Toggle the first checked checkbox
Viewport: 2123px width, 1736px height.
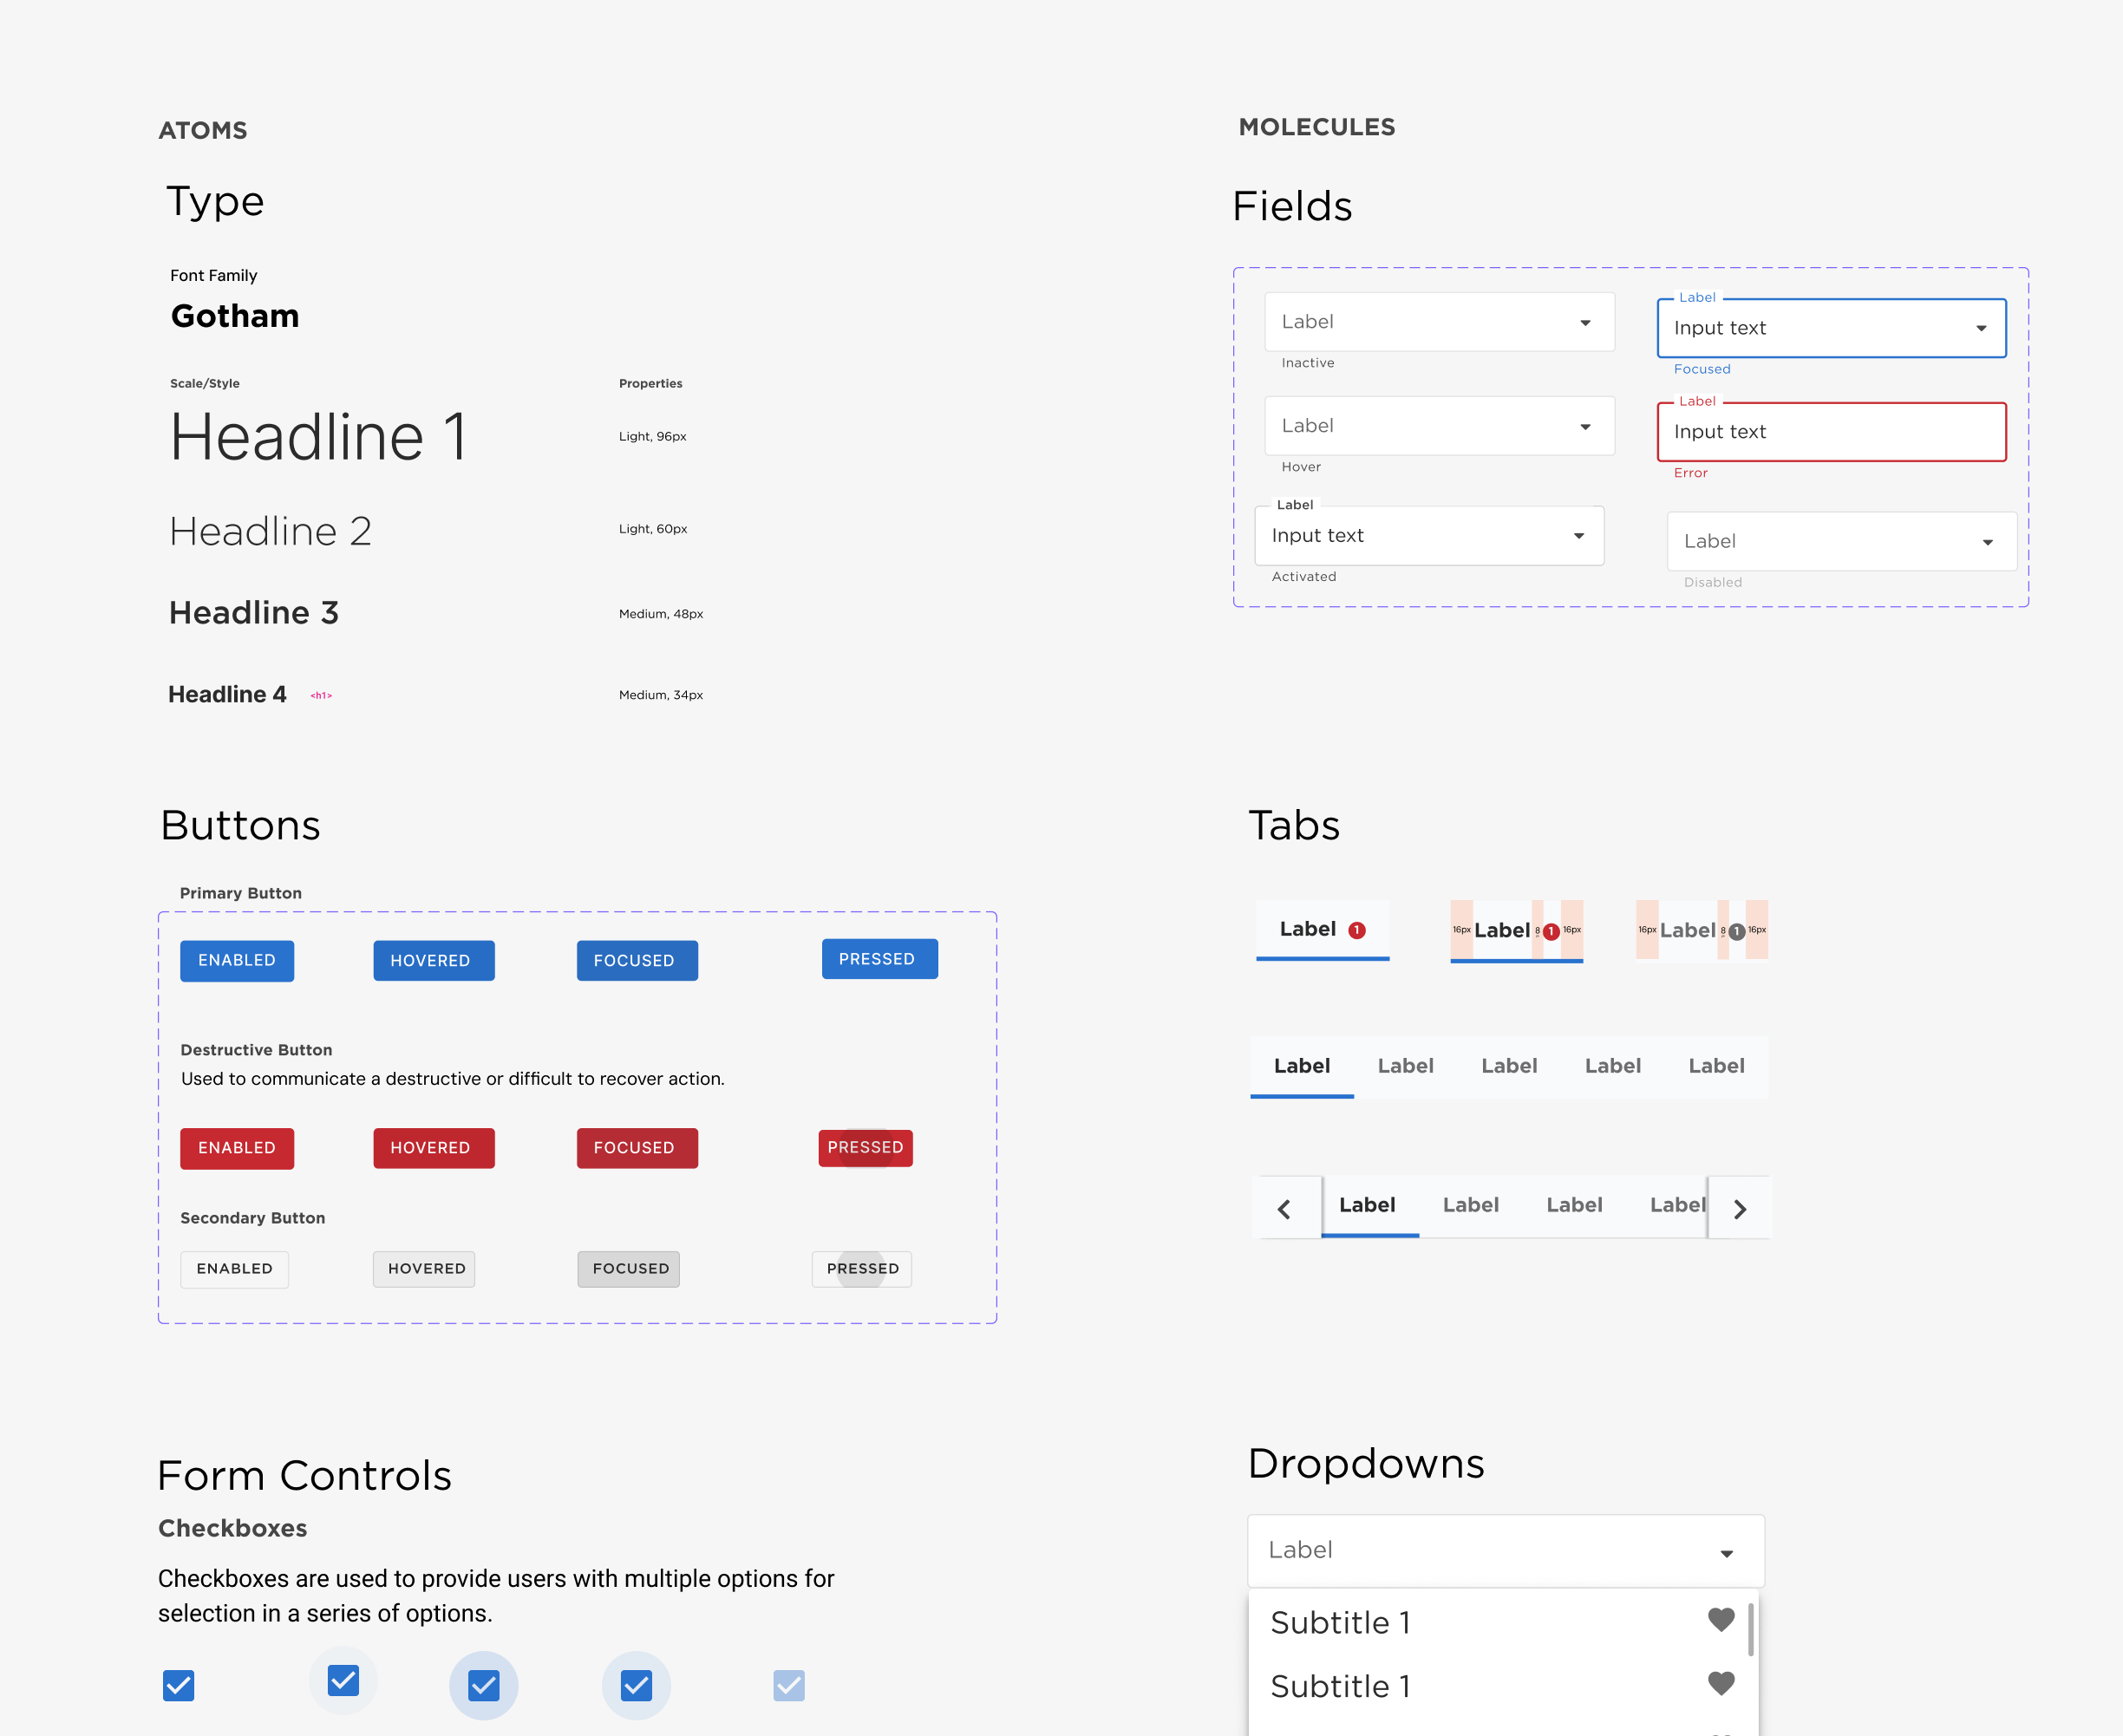point(178,1685)
